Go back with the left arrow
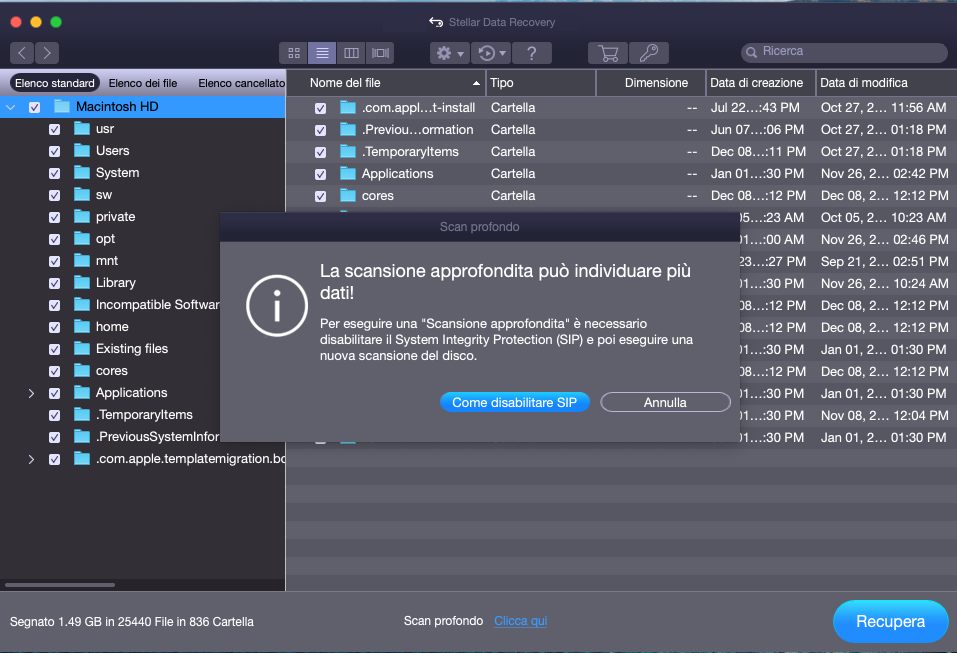 [22, 53]
